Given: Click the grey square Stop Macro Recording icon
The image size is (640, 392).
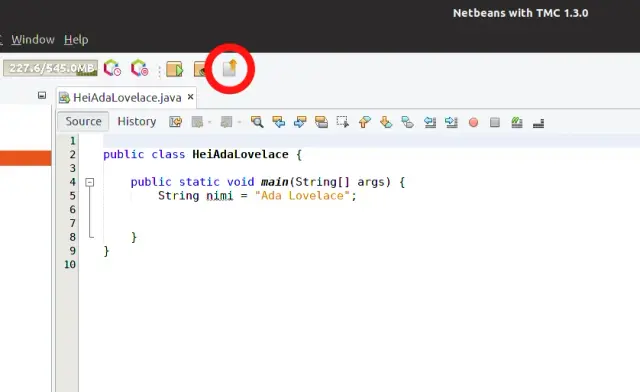Looking at the screenshot, I should pos(495,122).
